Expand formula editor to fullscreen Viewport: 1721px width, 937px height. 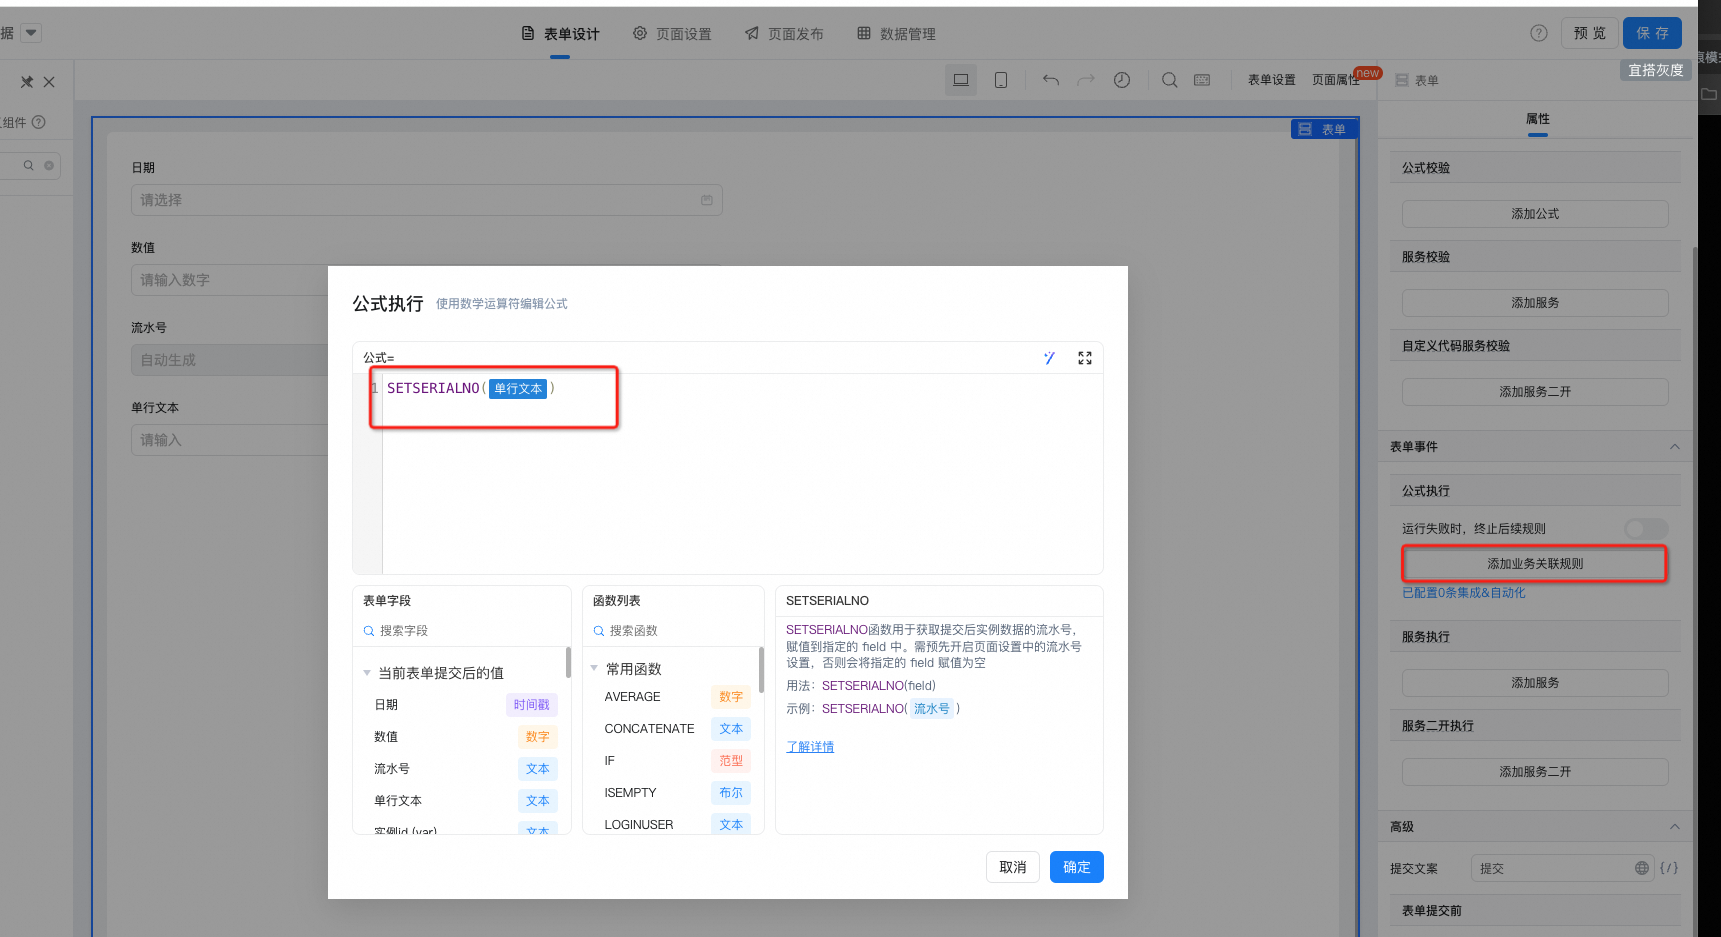pyautogui.click(x=1085, y=358)
